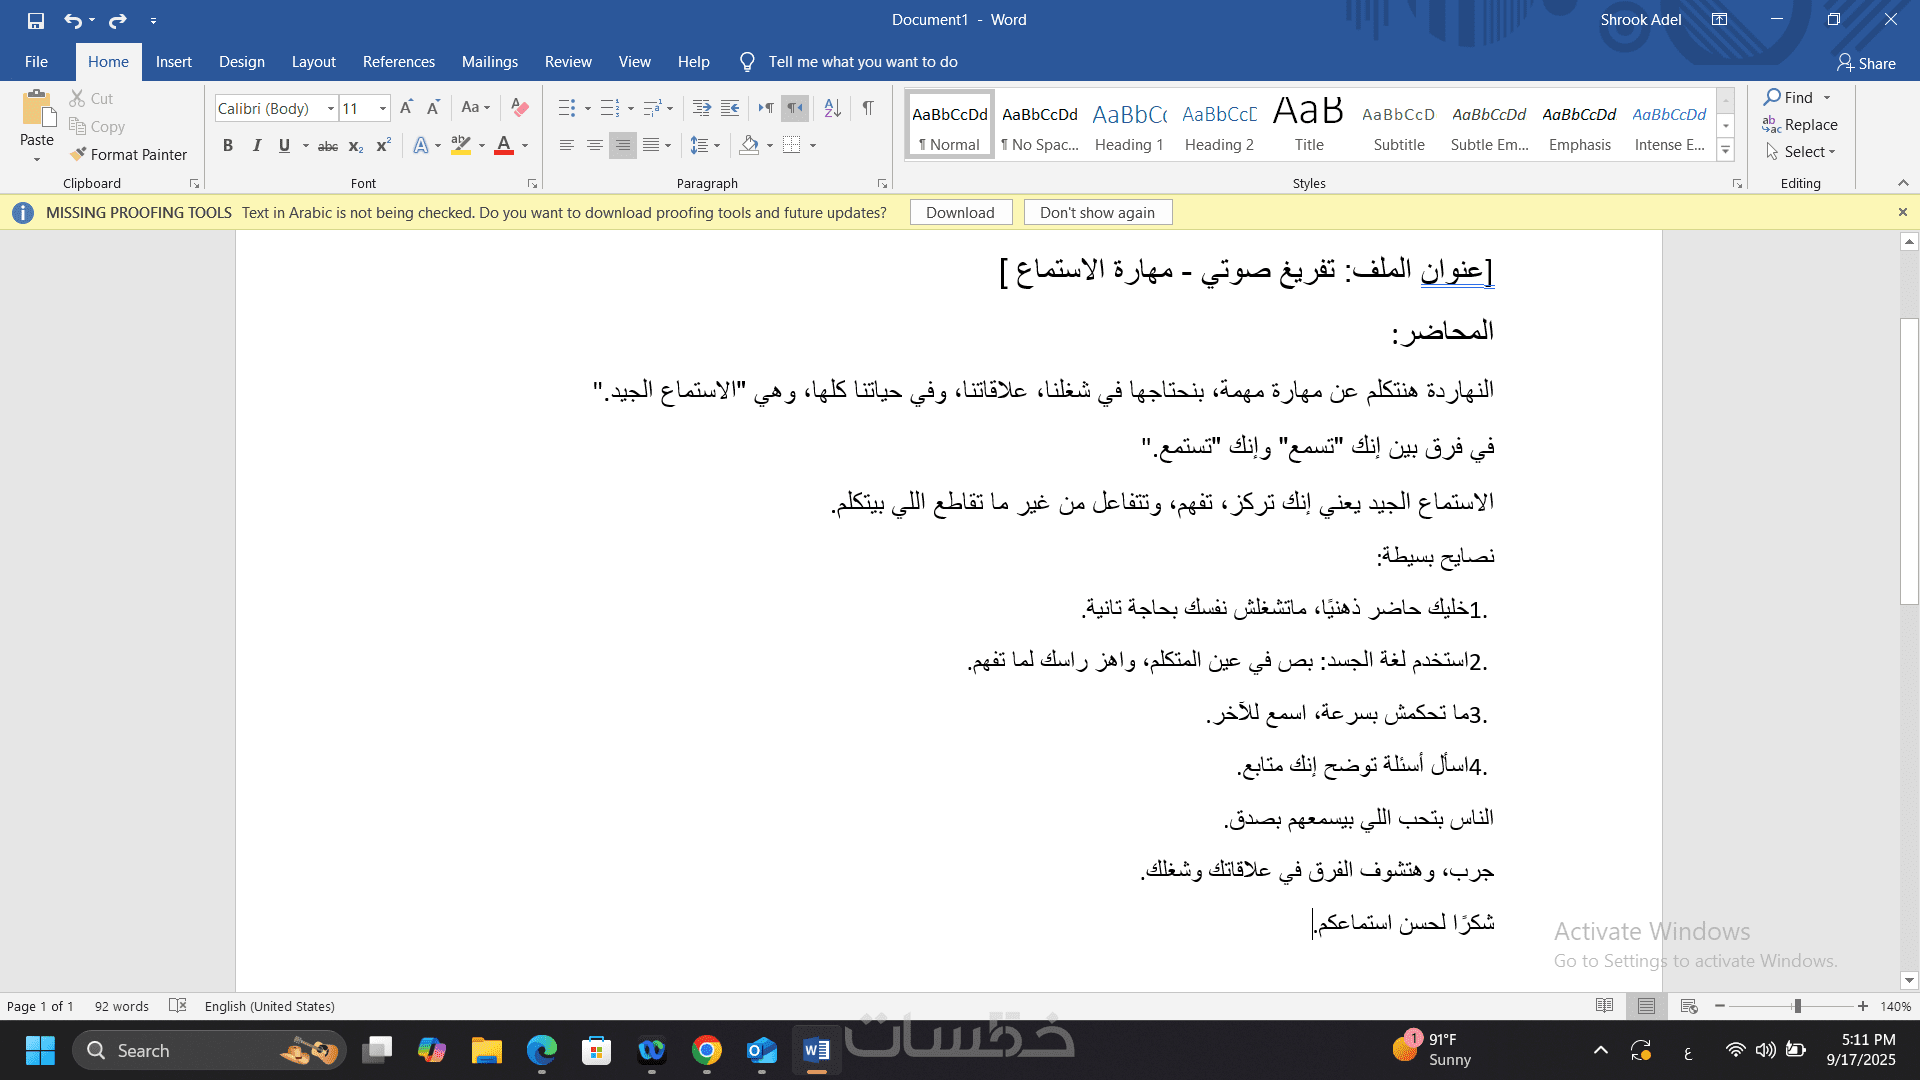Screen dimensions: 1920x1080
Task: Switch to the Layout tab
Action: pos(313,62)
